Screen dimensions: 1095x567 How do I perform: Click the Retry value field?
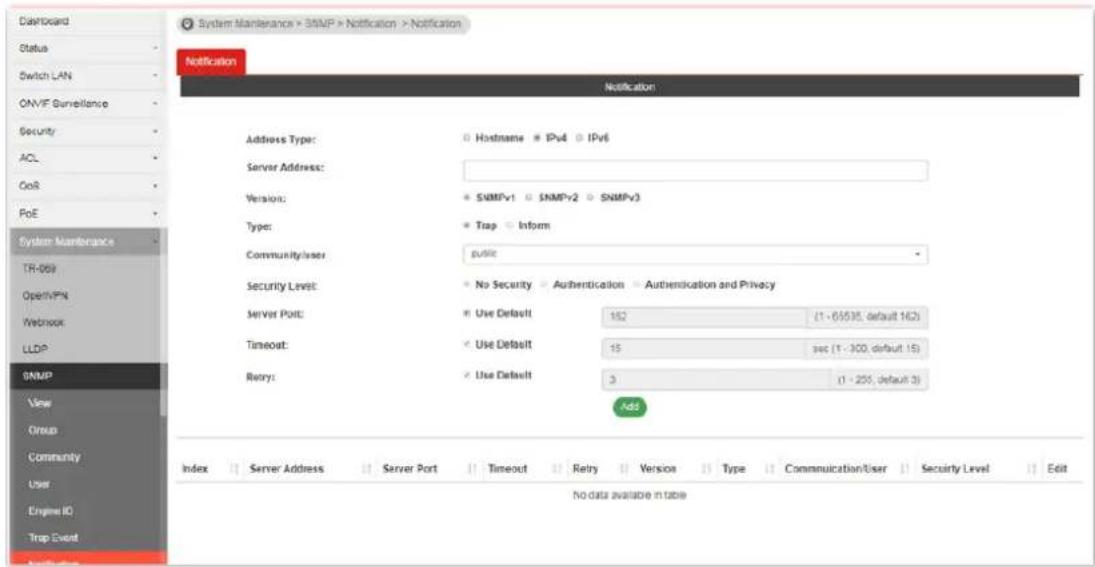[x=714, y=380]
